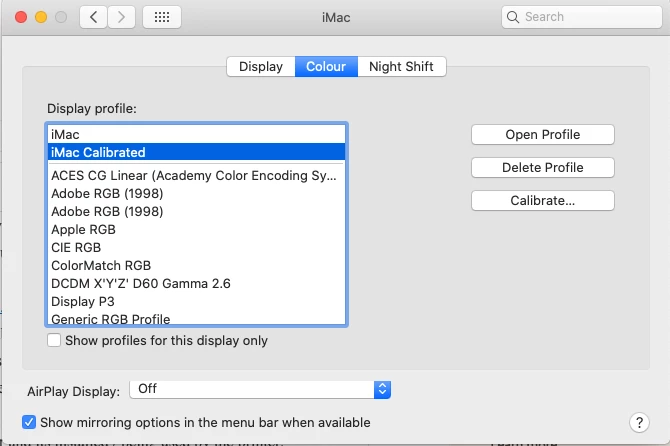Switch to the Display tab
Viewport: 670px width, 446px height.
[x=261, y=67]
